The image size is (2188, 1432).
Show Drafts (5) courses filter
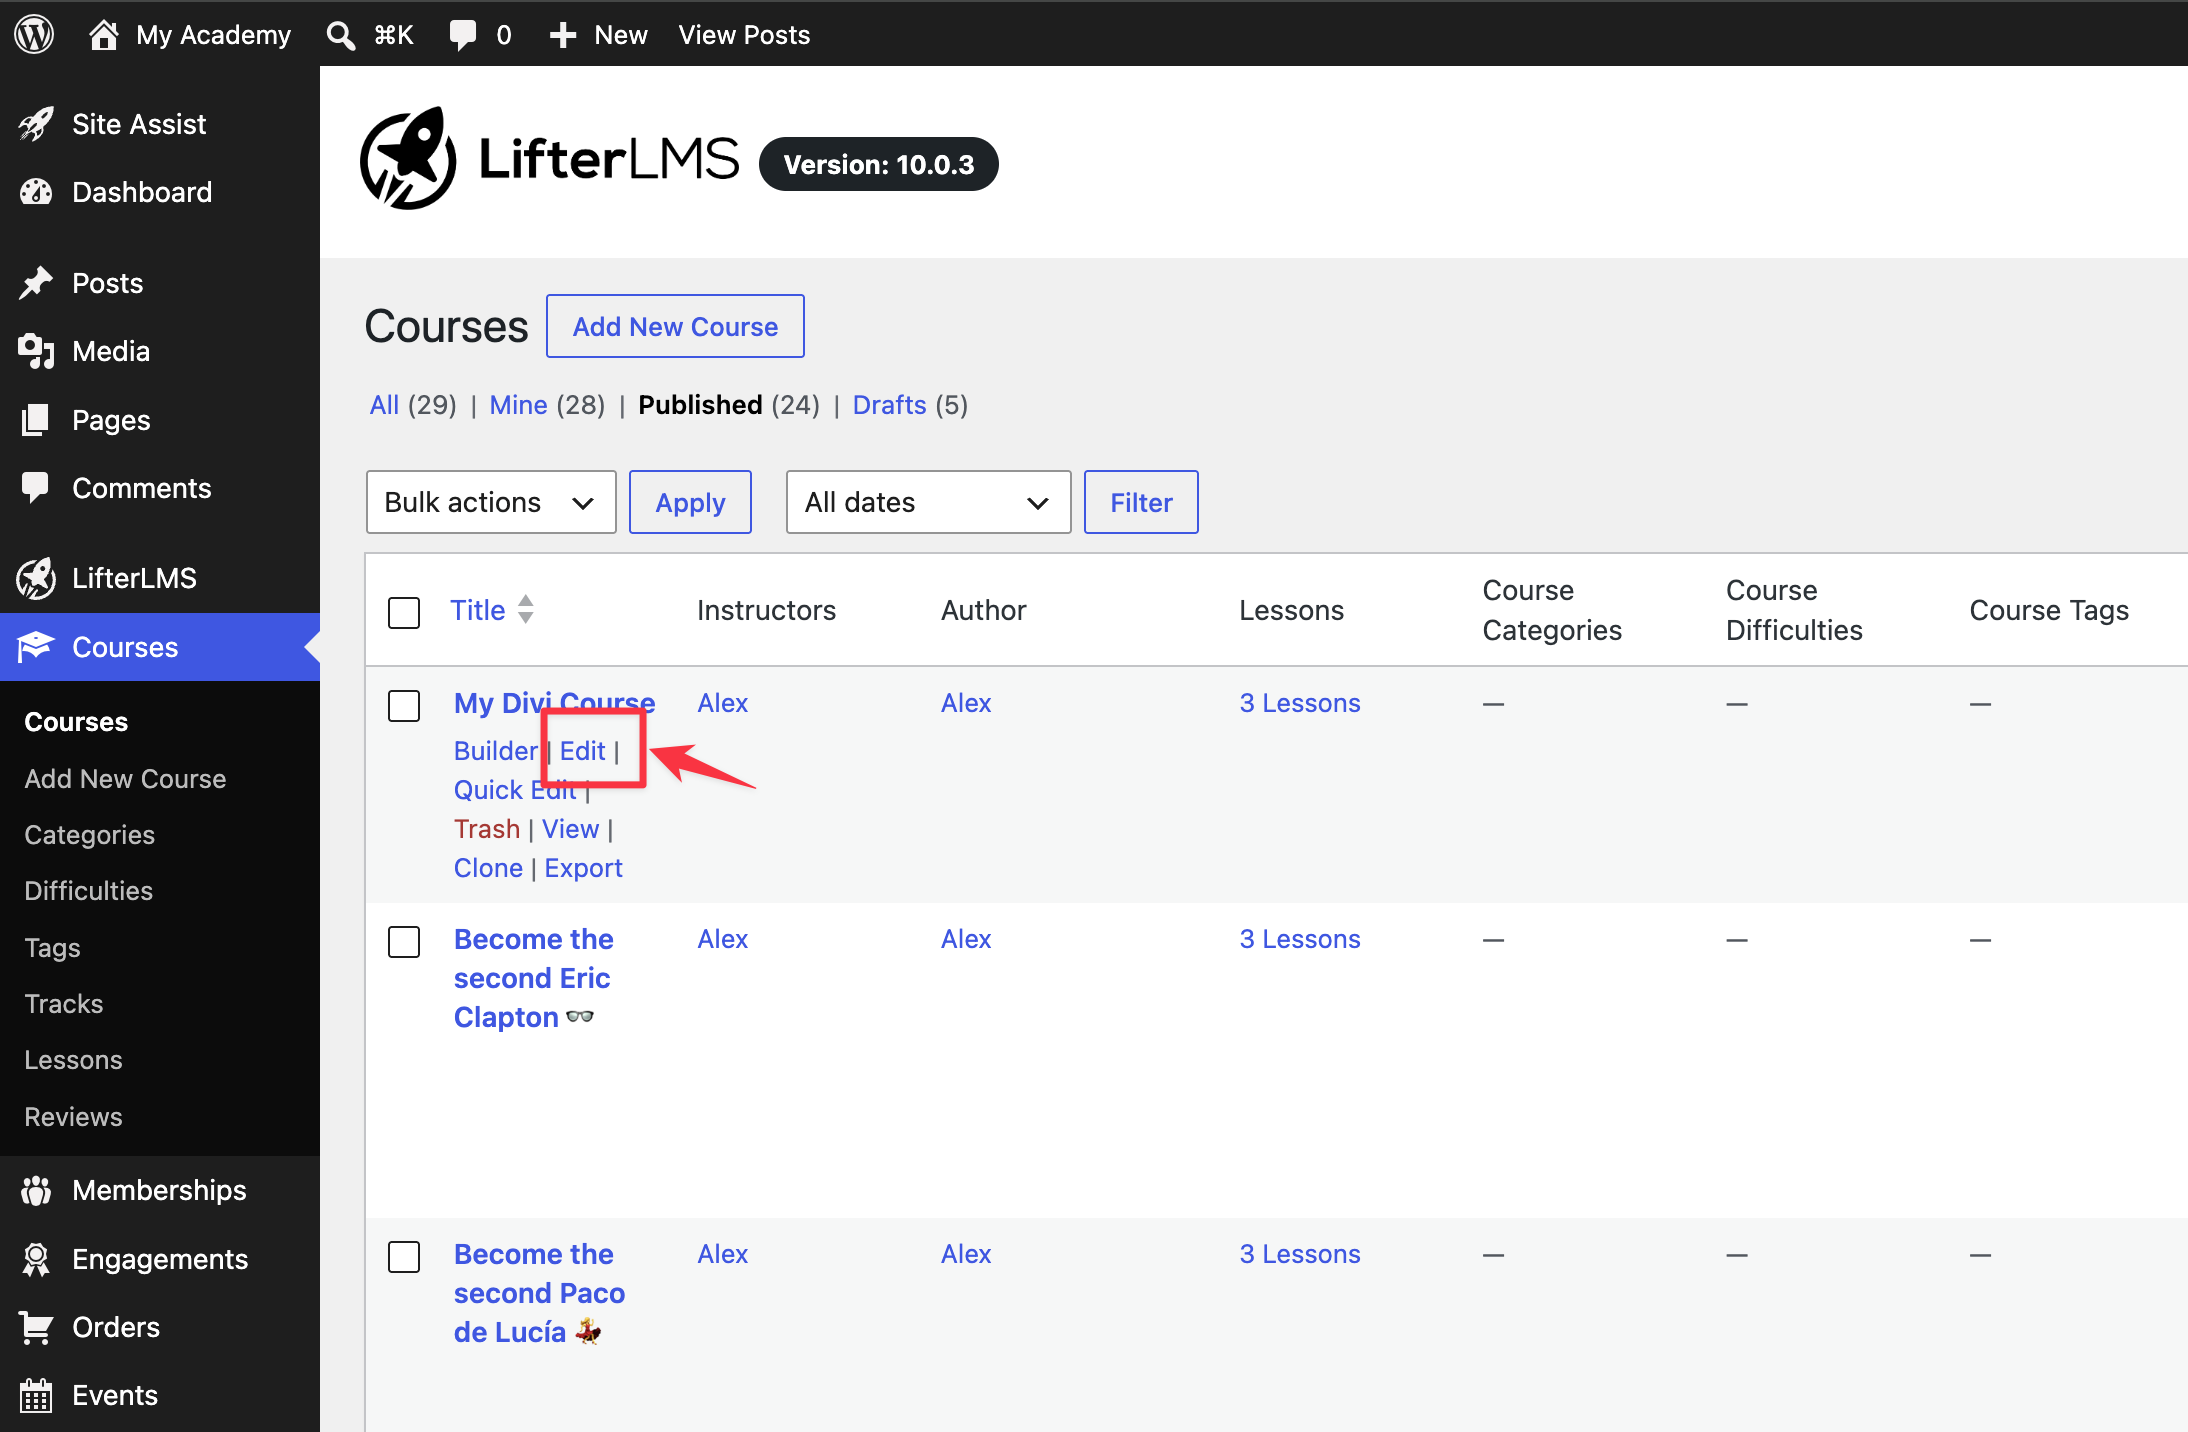pos(910,405)
